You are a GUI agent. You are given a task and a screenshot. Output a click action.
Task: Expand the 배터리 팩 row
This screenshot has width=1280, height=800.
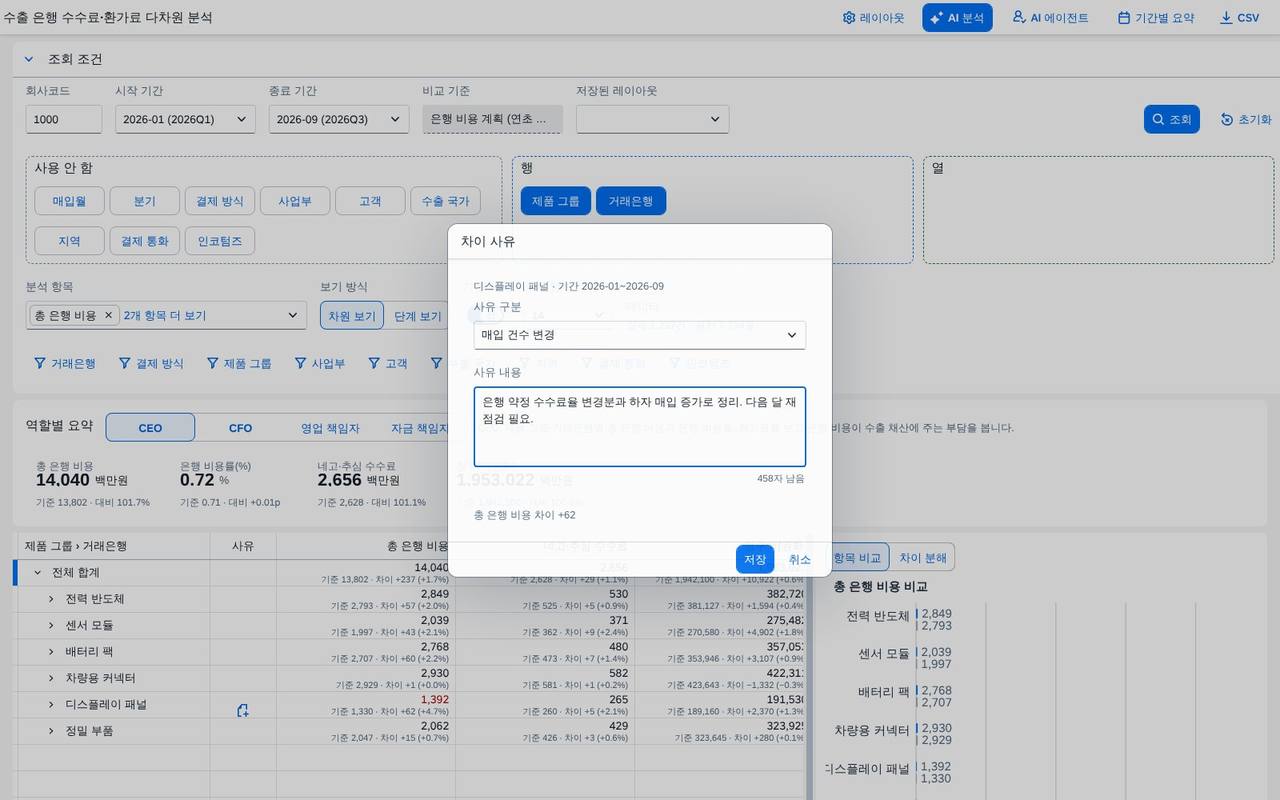pyautogui.click(x=51, y=651)
